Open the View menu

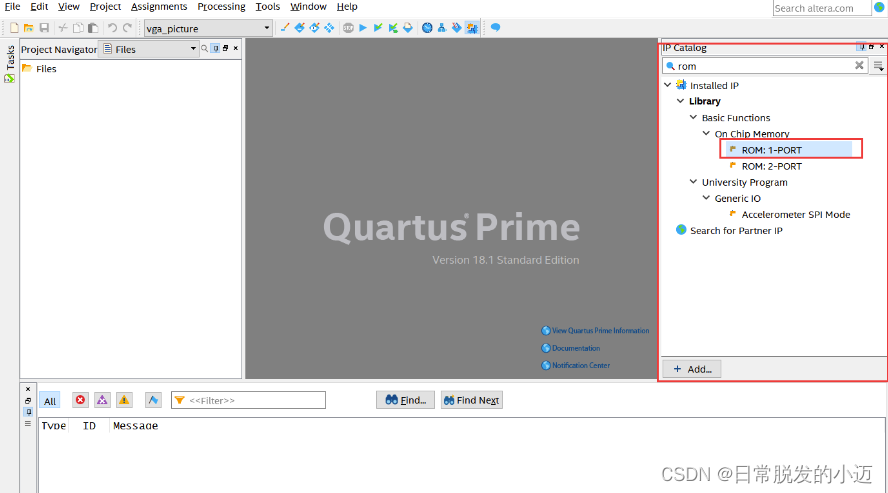[x=69, y=7]
